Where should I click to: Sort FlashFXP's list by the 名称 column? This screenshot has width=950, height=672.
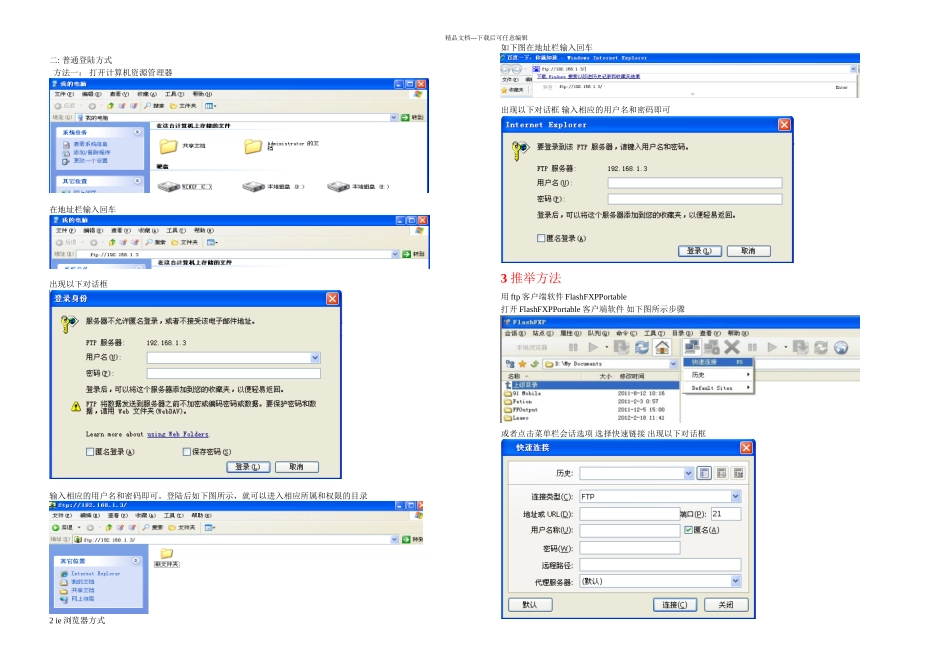[x=542, y=376]
